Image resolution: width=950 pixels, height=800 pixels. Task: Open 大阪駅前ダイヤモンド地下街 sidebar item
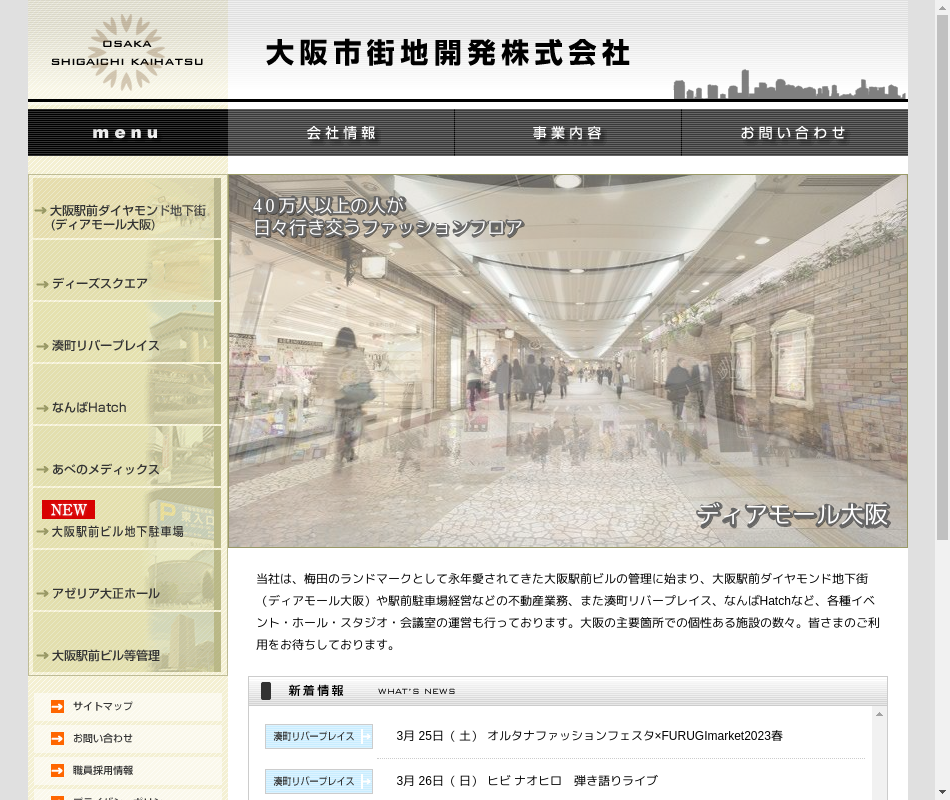(x=127, y=208)
